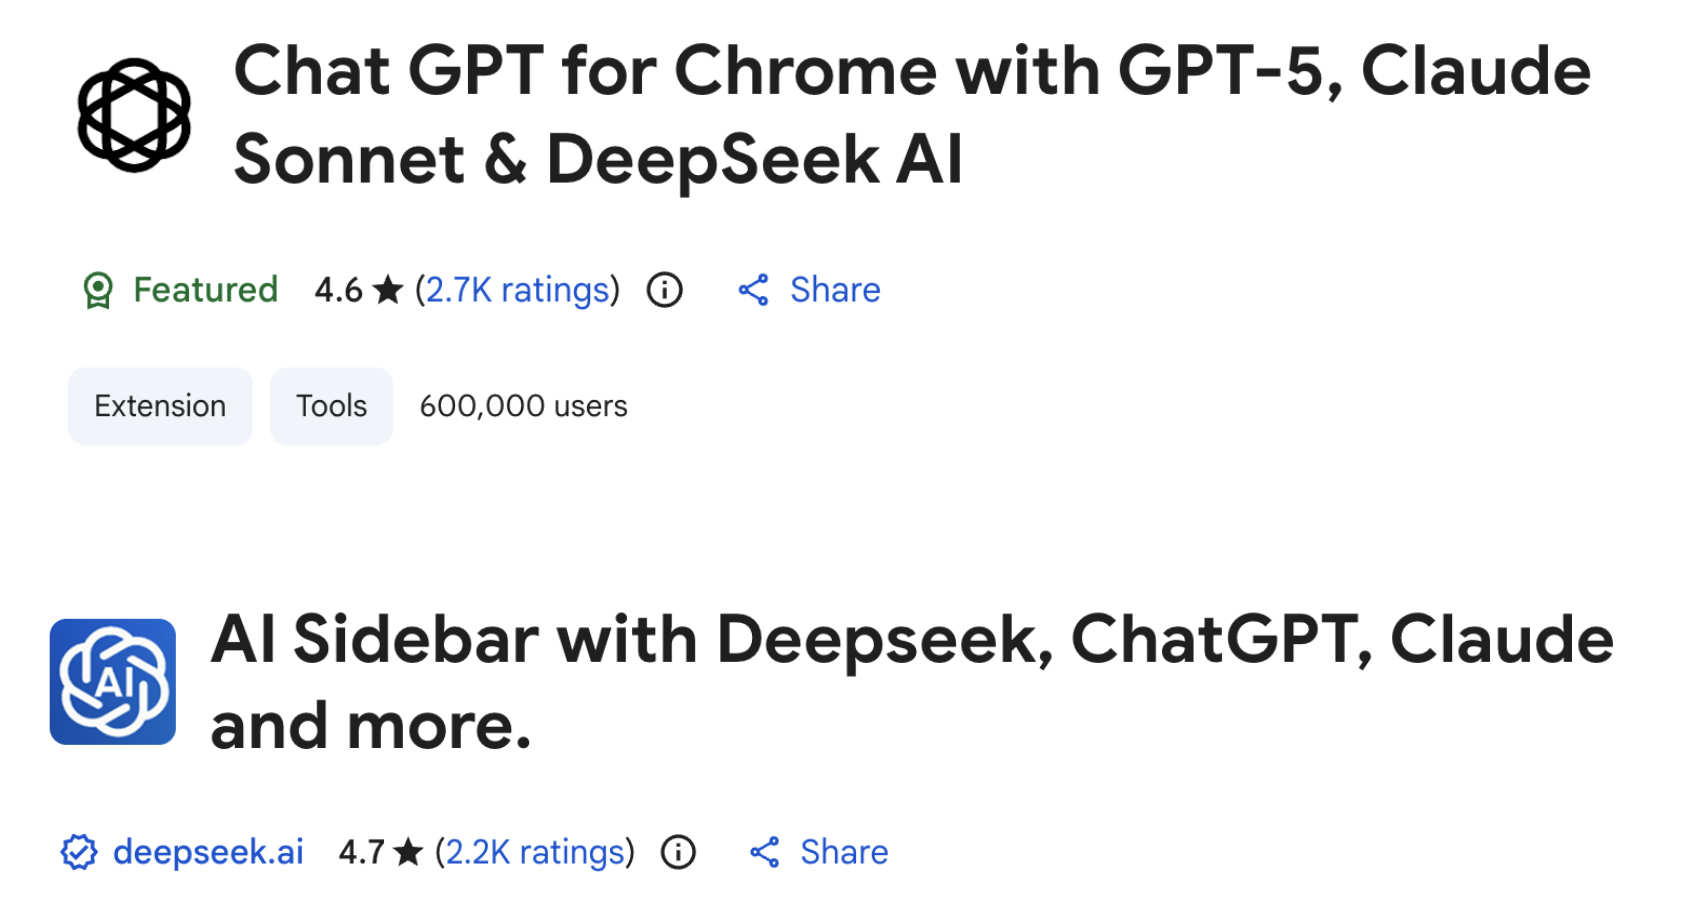Click the Share text in the Featured row

(835, 290)
